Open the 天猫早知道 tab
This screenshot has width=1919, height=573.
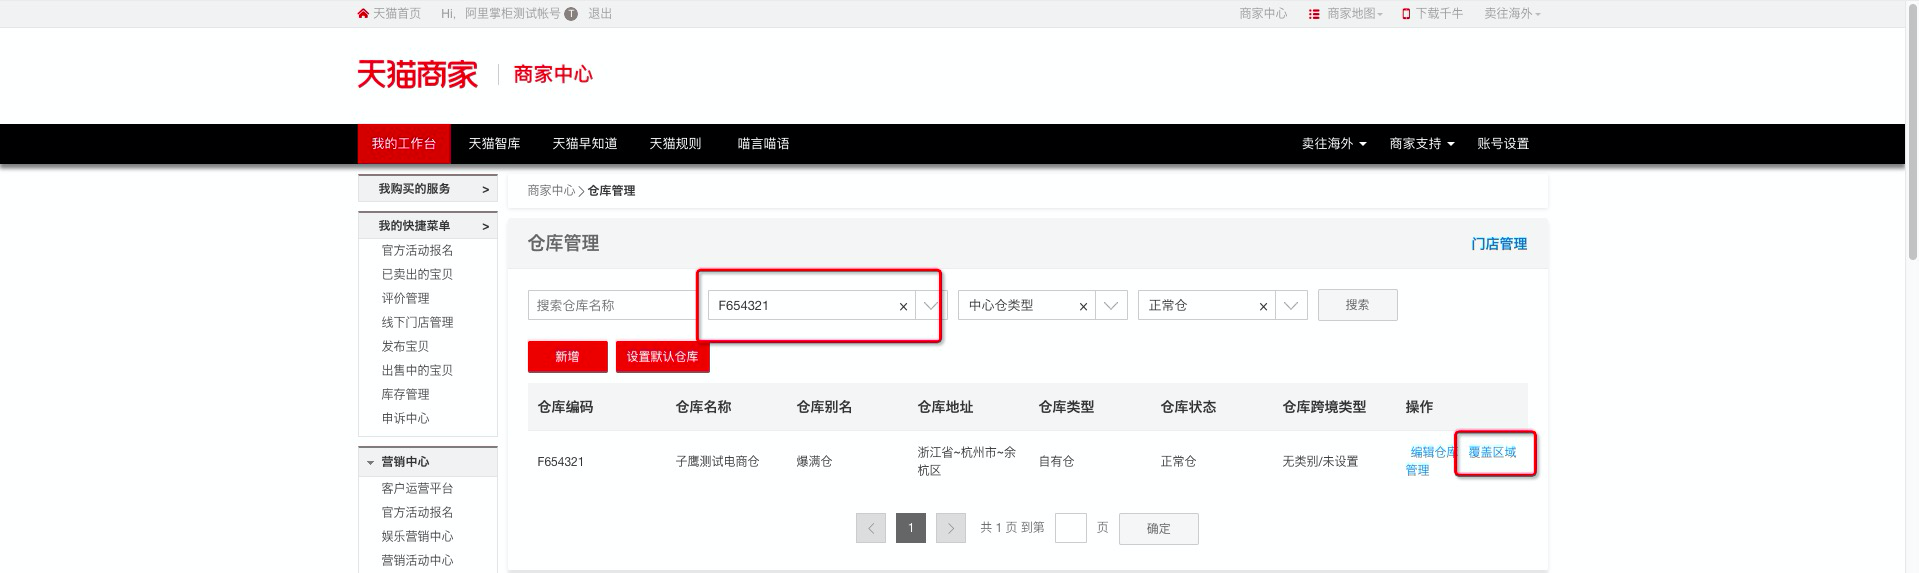(x=585, y=144)
